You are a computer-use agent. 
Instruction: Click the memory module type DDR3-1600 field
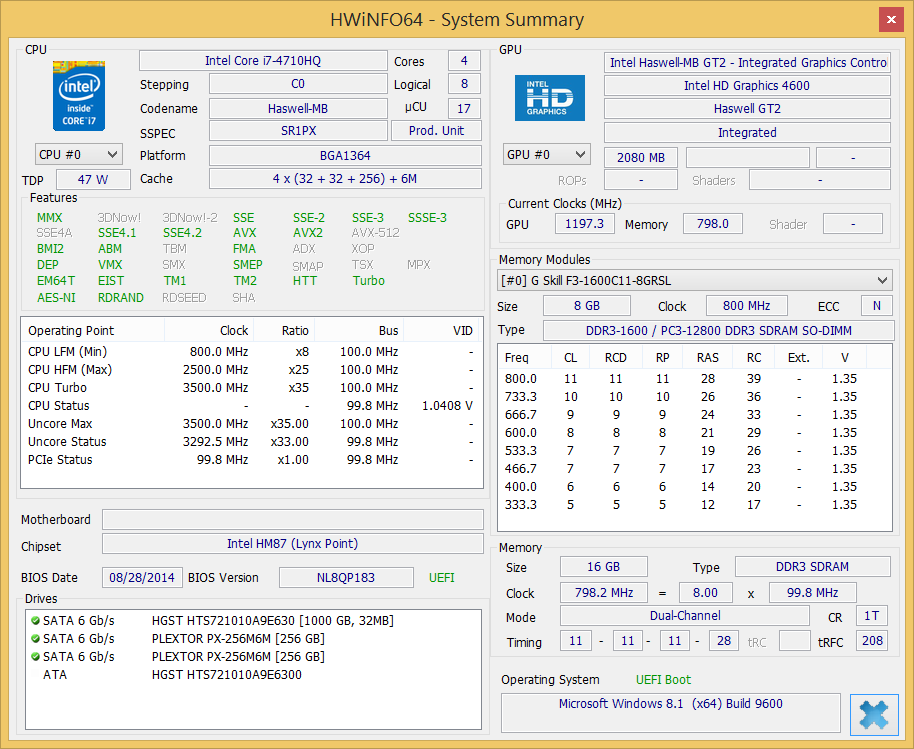[x=719, y=330]
